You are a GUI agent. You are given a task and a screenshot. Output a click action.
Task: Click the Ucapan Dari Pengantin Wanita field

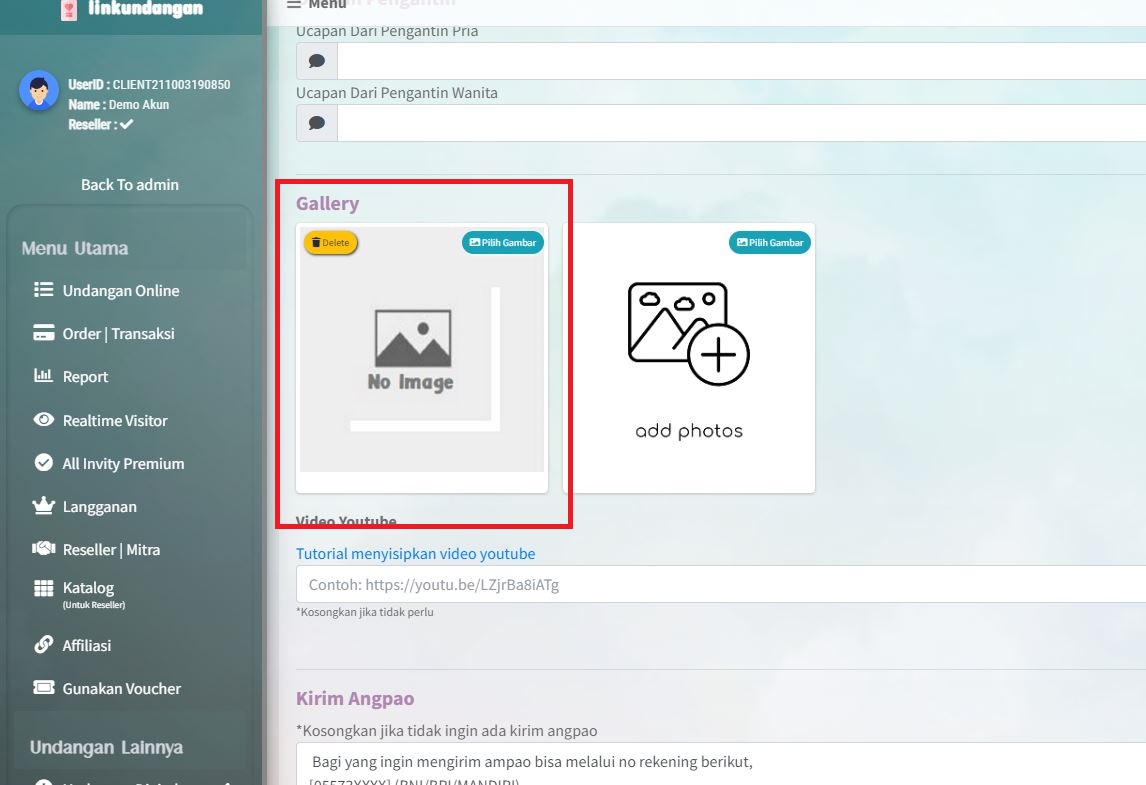click(x=740, y=123)
